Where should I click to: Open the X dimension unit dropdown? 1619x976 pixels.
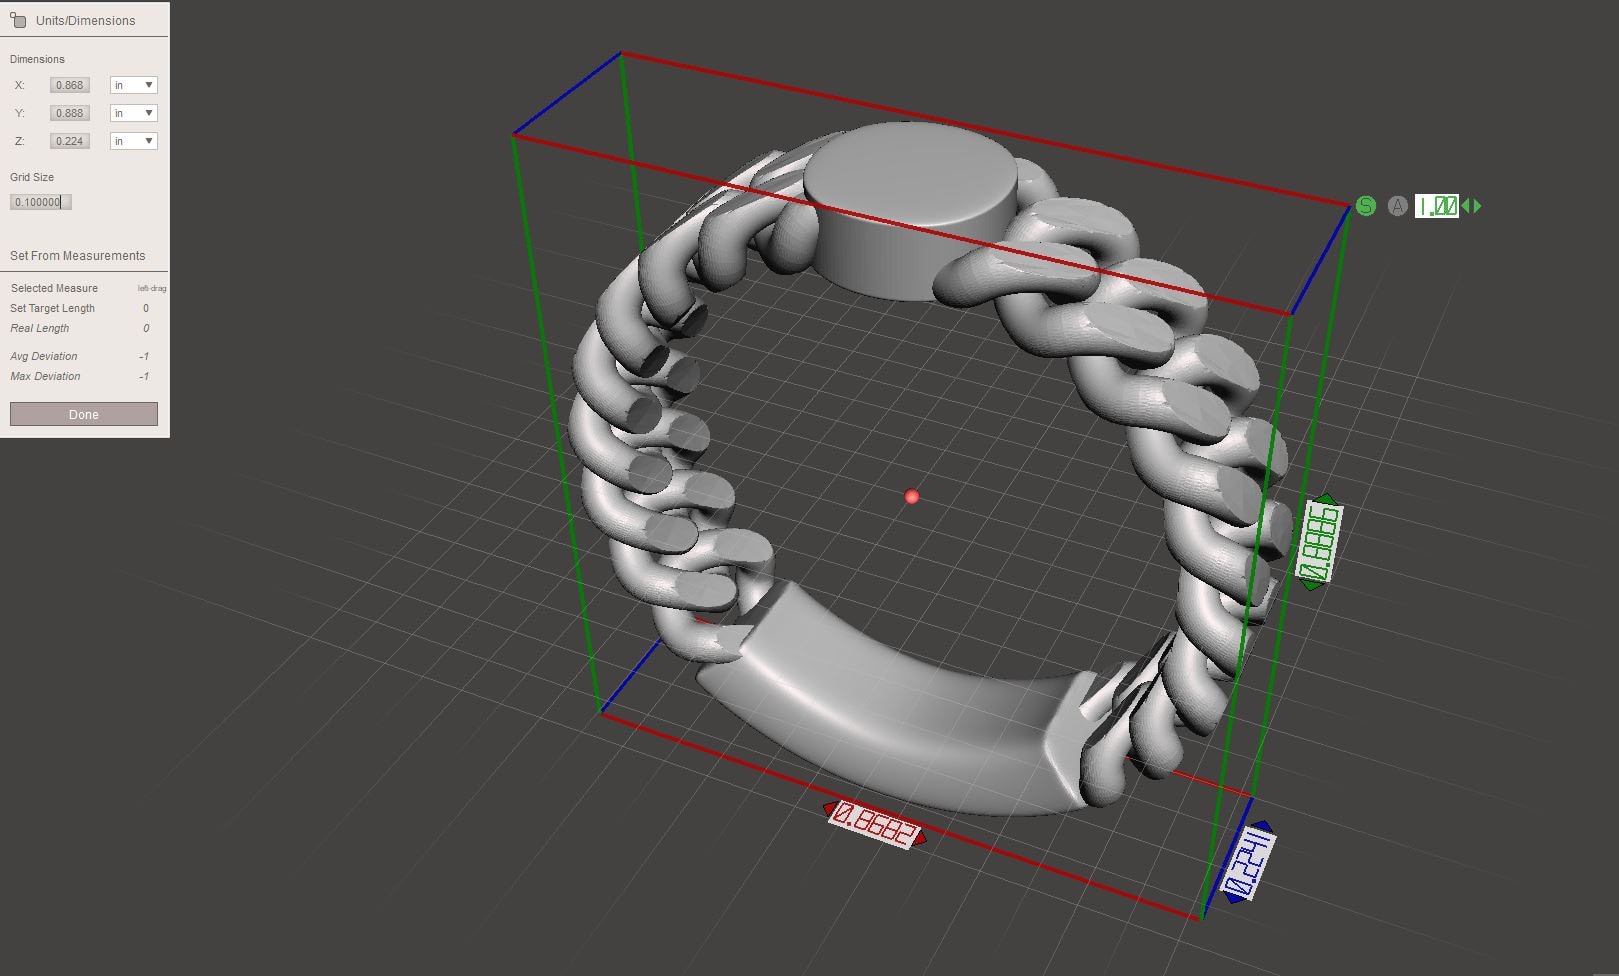point(134,85)
